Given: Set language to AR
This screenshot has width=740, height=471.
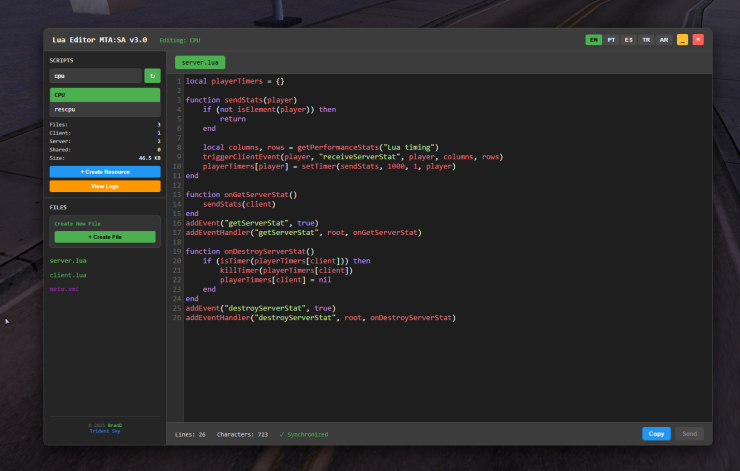Looking at the screenshot, I should point(664,39).
